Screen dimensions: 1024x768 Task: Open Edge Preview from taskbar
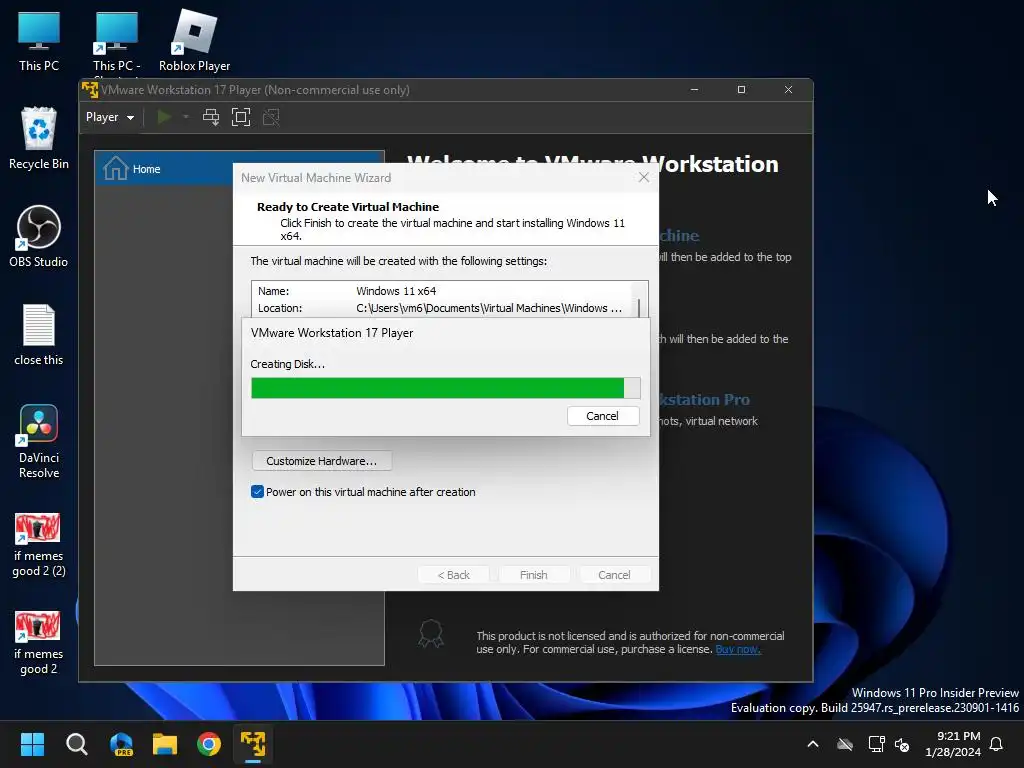click(121, 744)
